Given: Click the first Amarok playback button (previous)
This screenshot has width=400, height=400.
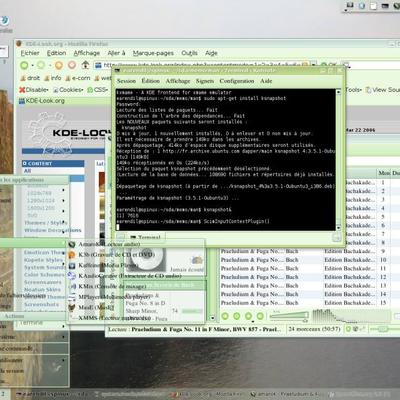Looking at the screenshot, I should [x=225, y=316].
